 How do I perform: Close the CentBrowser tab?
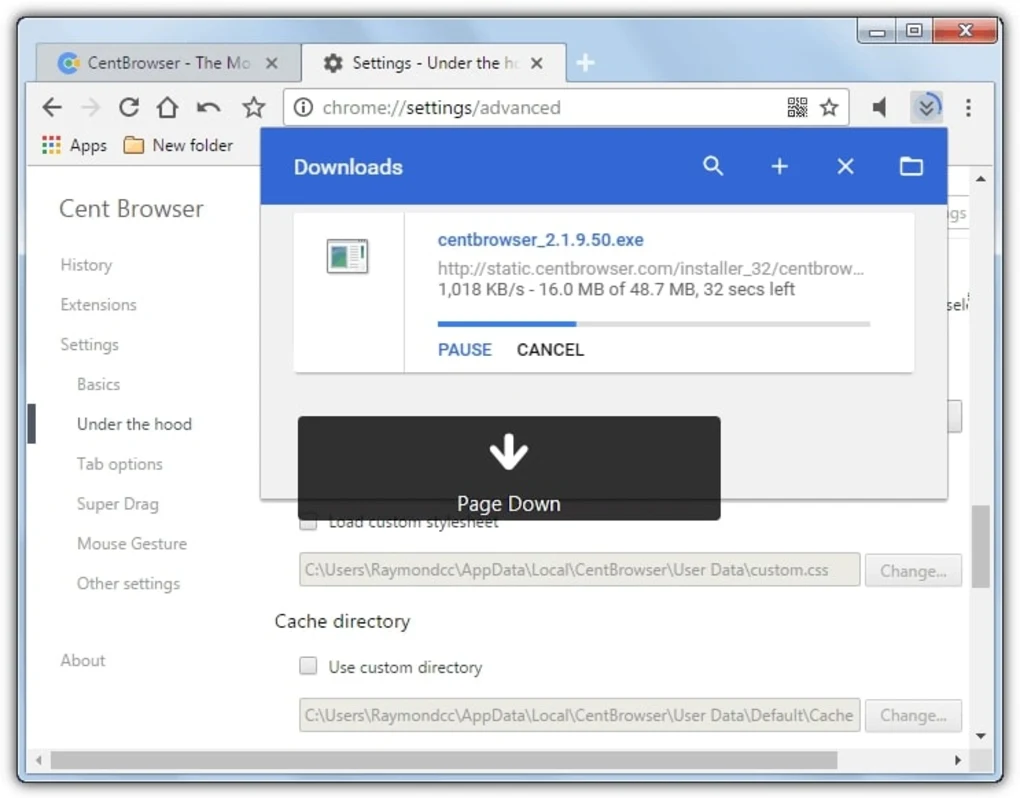coord(272,63)
